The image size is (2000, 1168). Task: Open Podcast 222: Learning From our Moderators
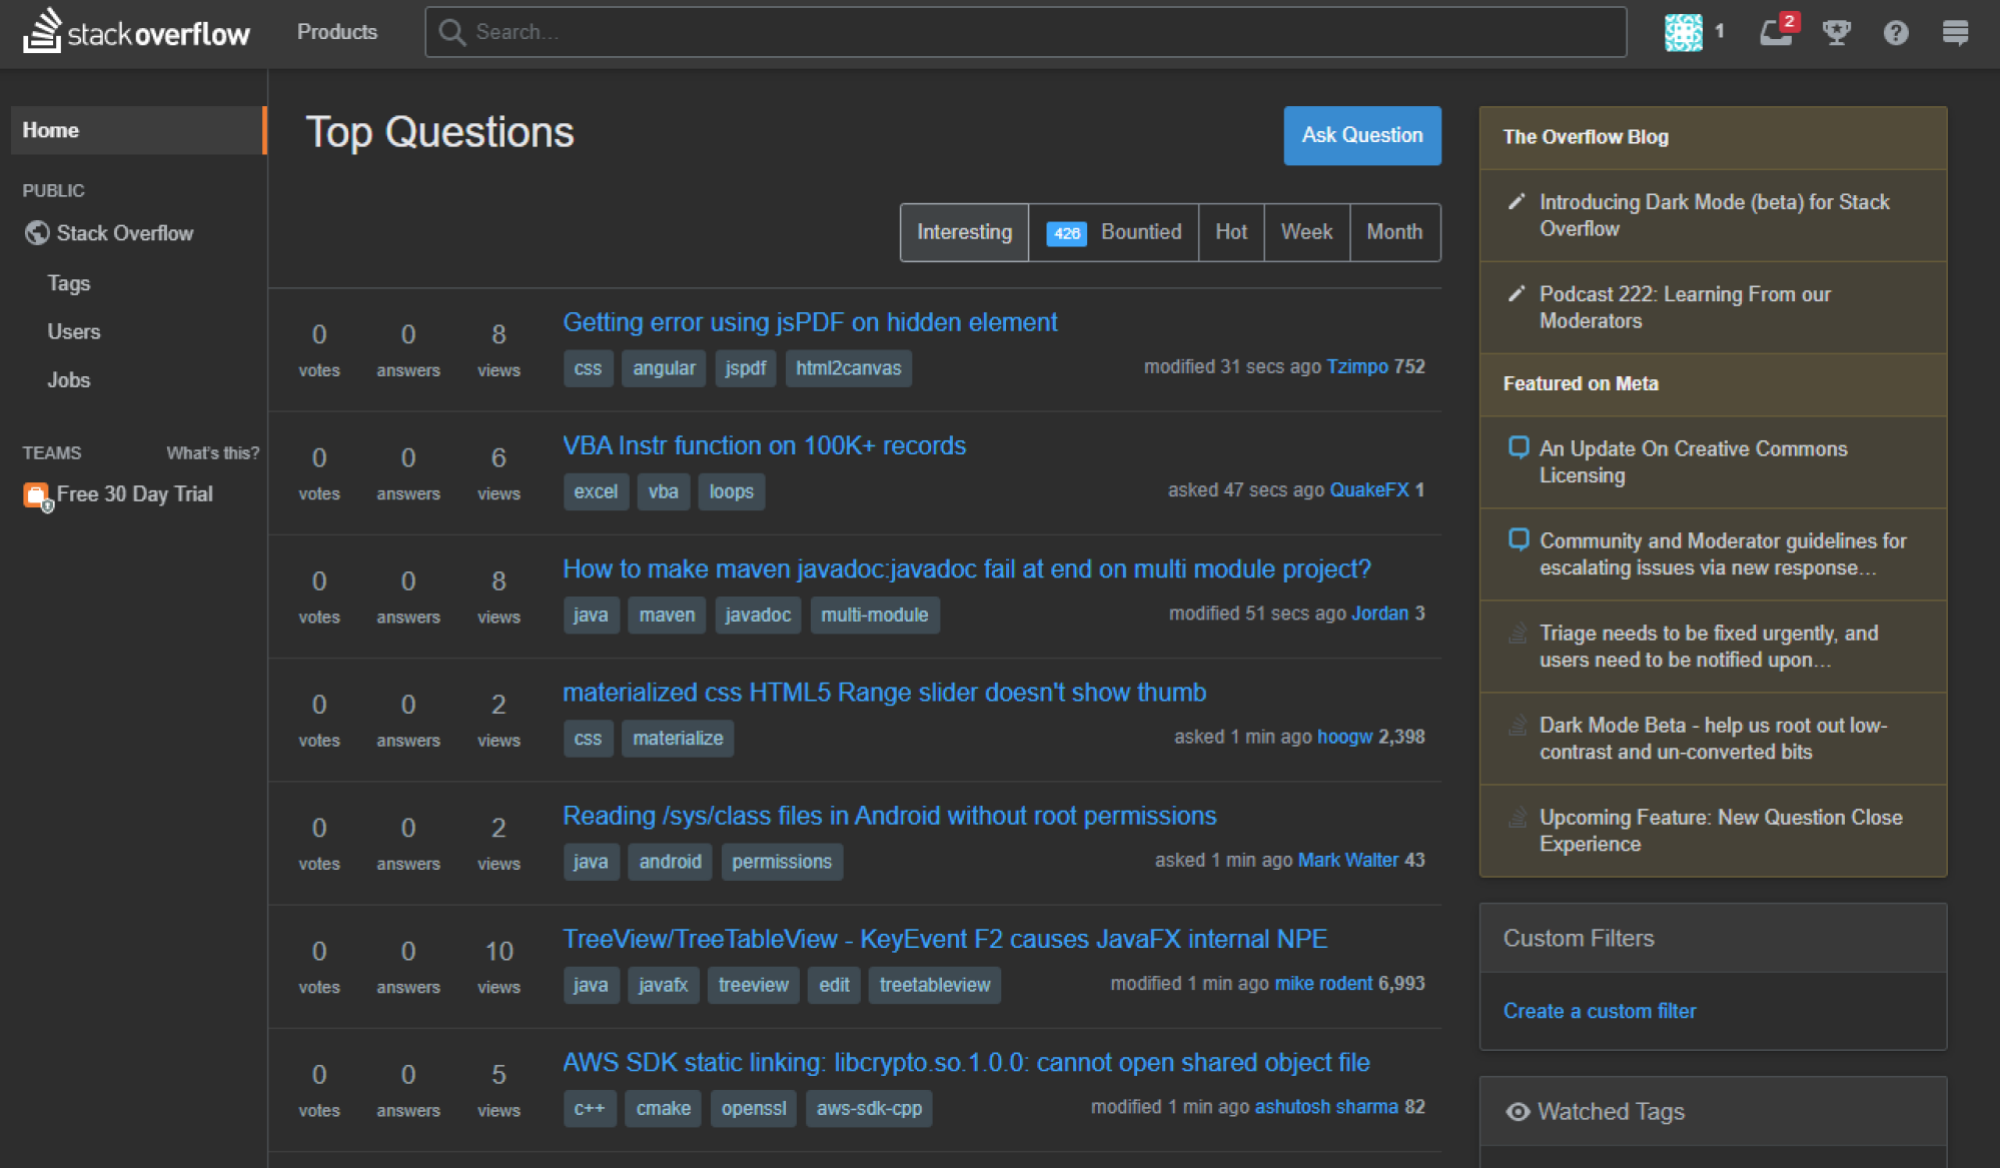[1684, 307]
